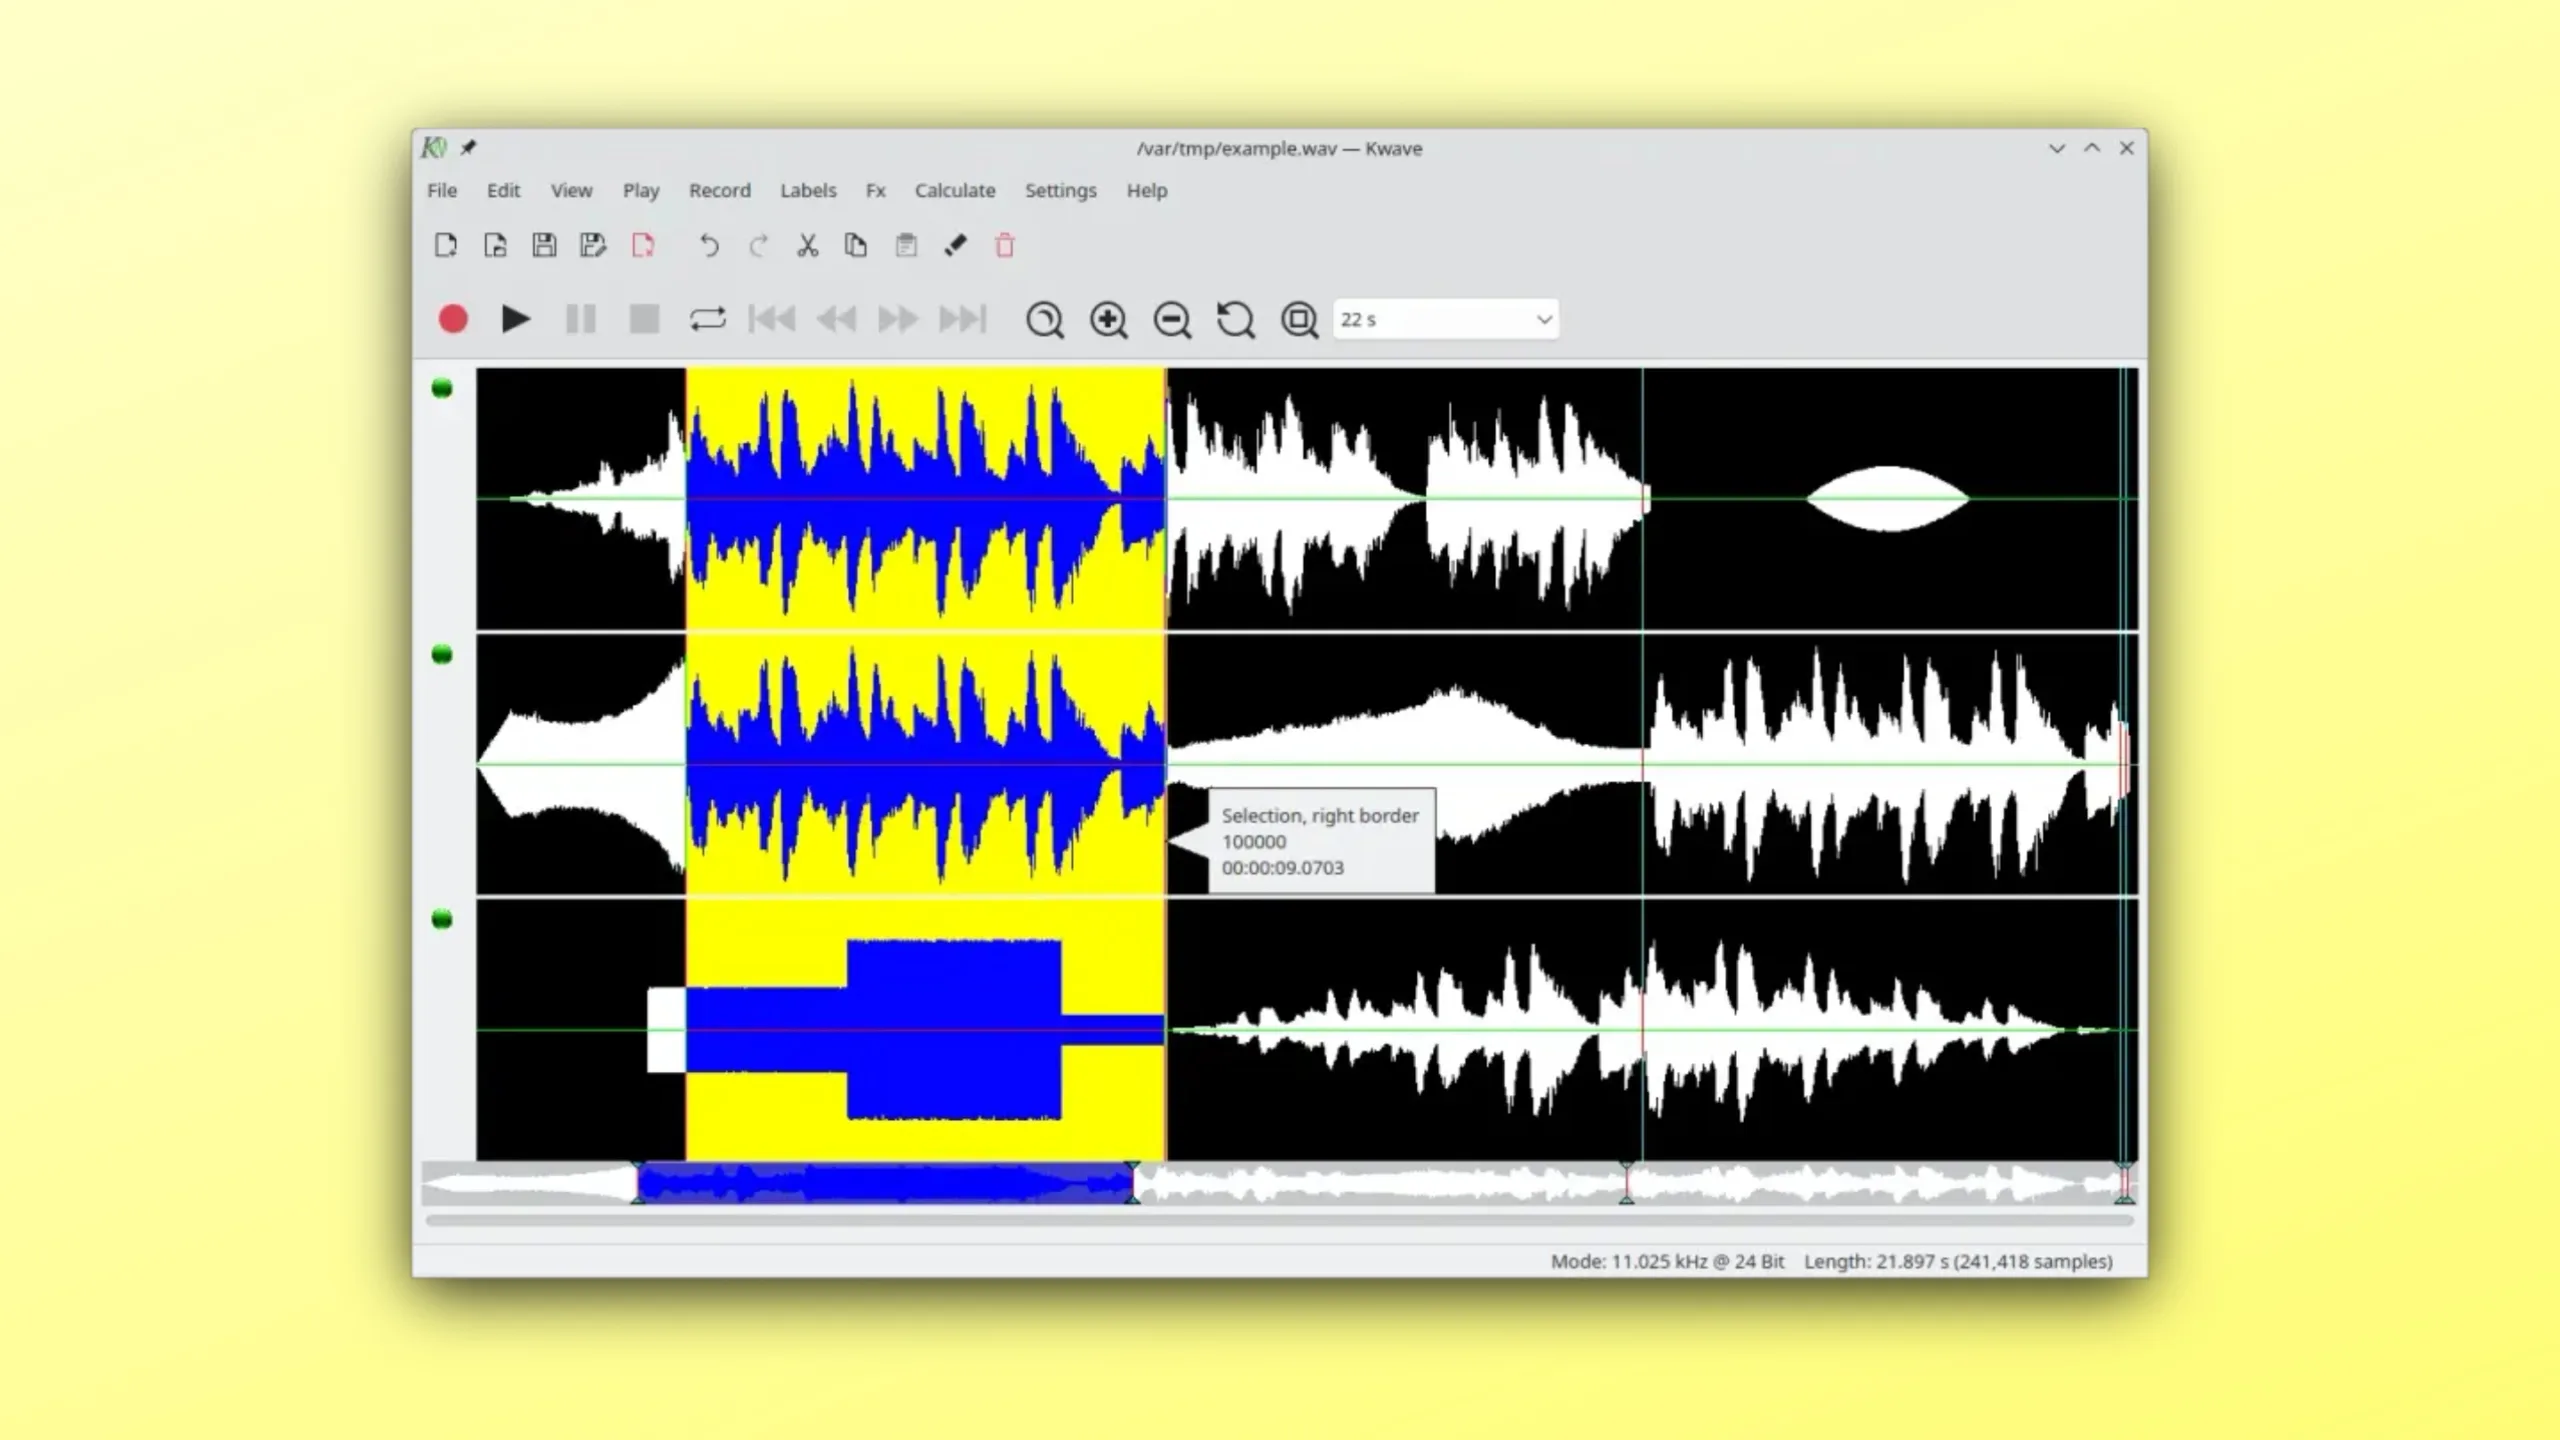
Task: Toggle loop playback icon
Action: pyautogui.click(x=707, y=319)
